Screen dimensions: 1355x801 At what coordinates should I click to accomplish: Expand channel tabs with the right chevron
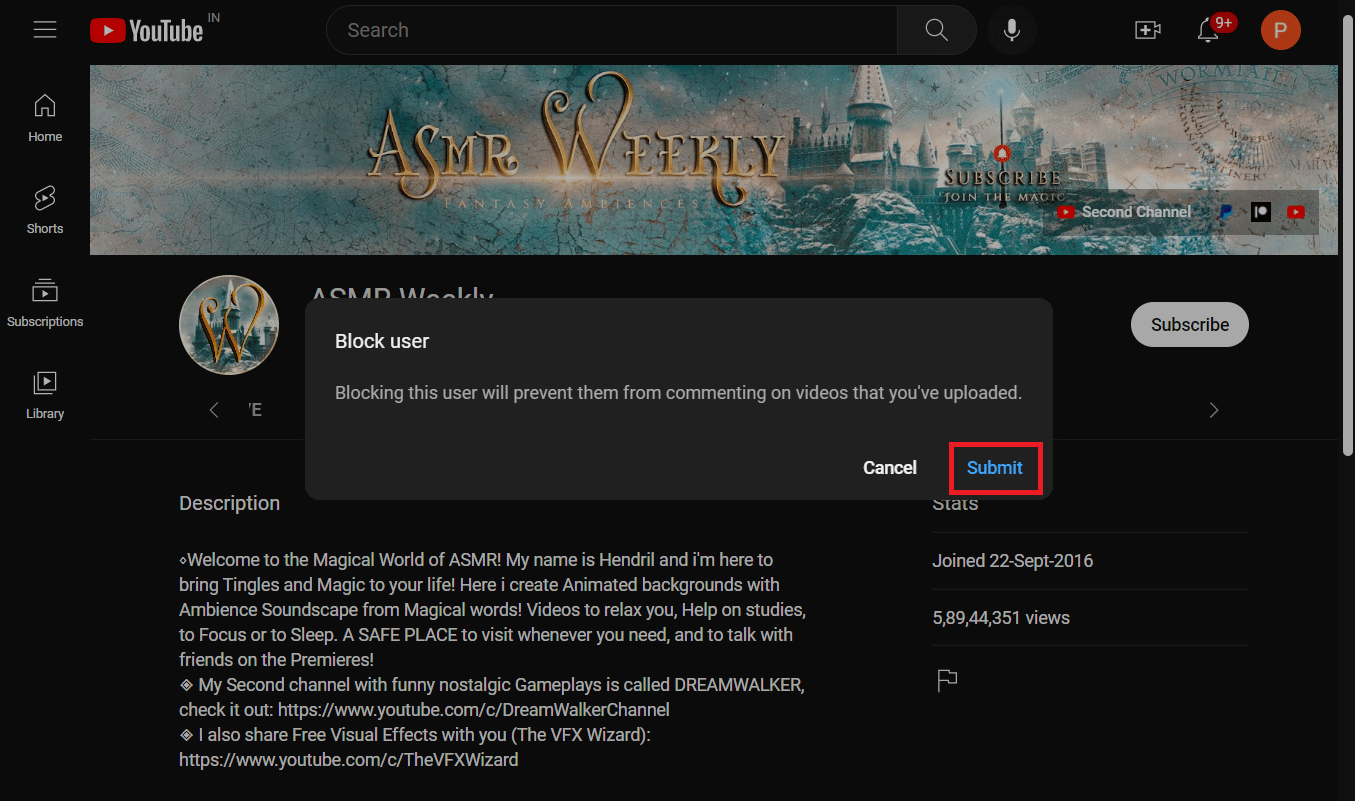coord(1213,409)
